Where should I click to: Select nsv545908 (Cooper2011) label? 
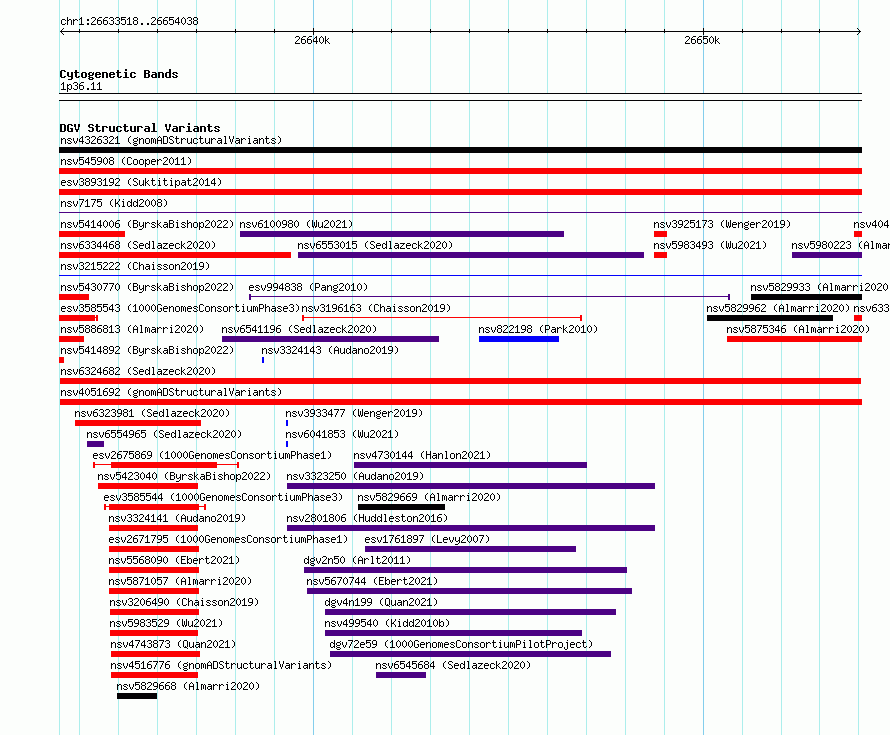(126, 161)
